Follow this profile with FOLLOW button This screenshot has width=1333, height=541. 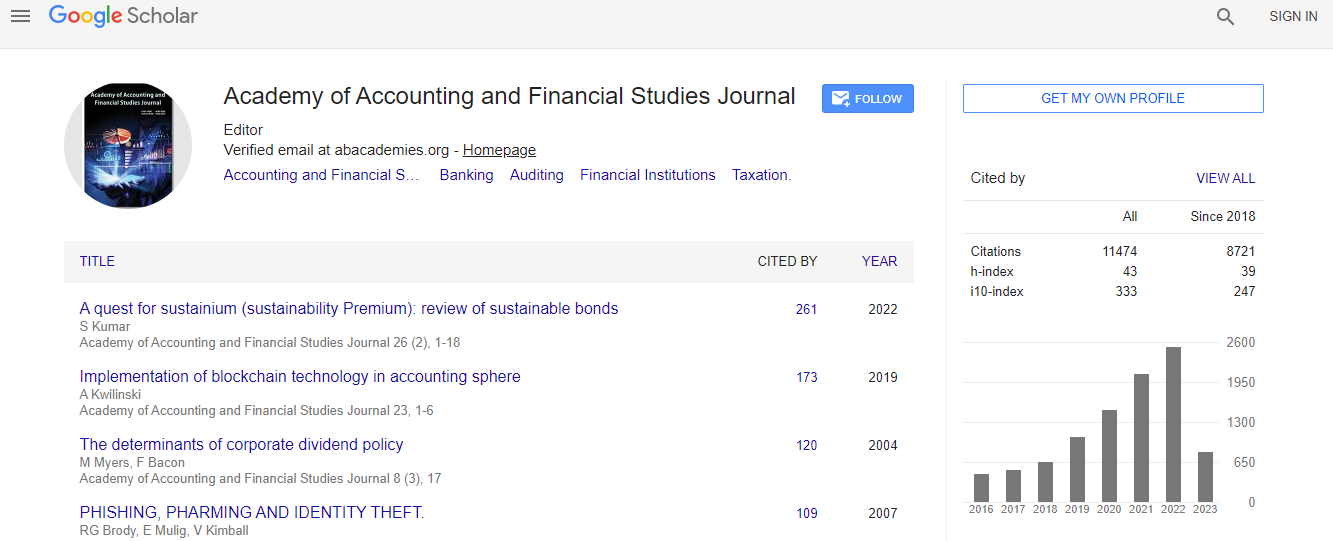pos(868,99)
